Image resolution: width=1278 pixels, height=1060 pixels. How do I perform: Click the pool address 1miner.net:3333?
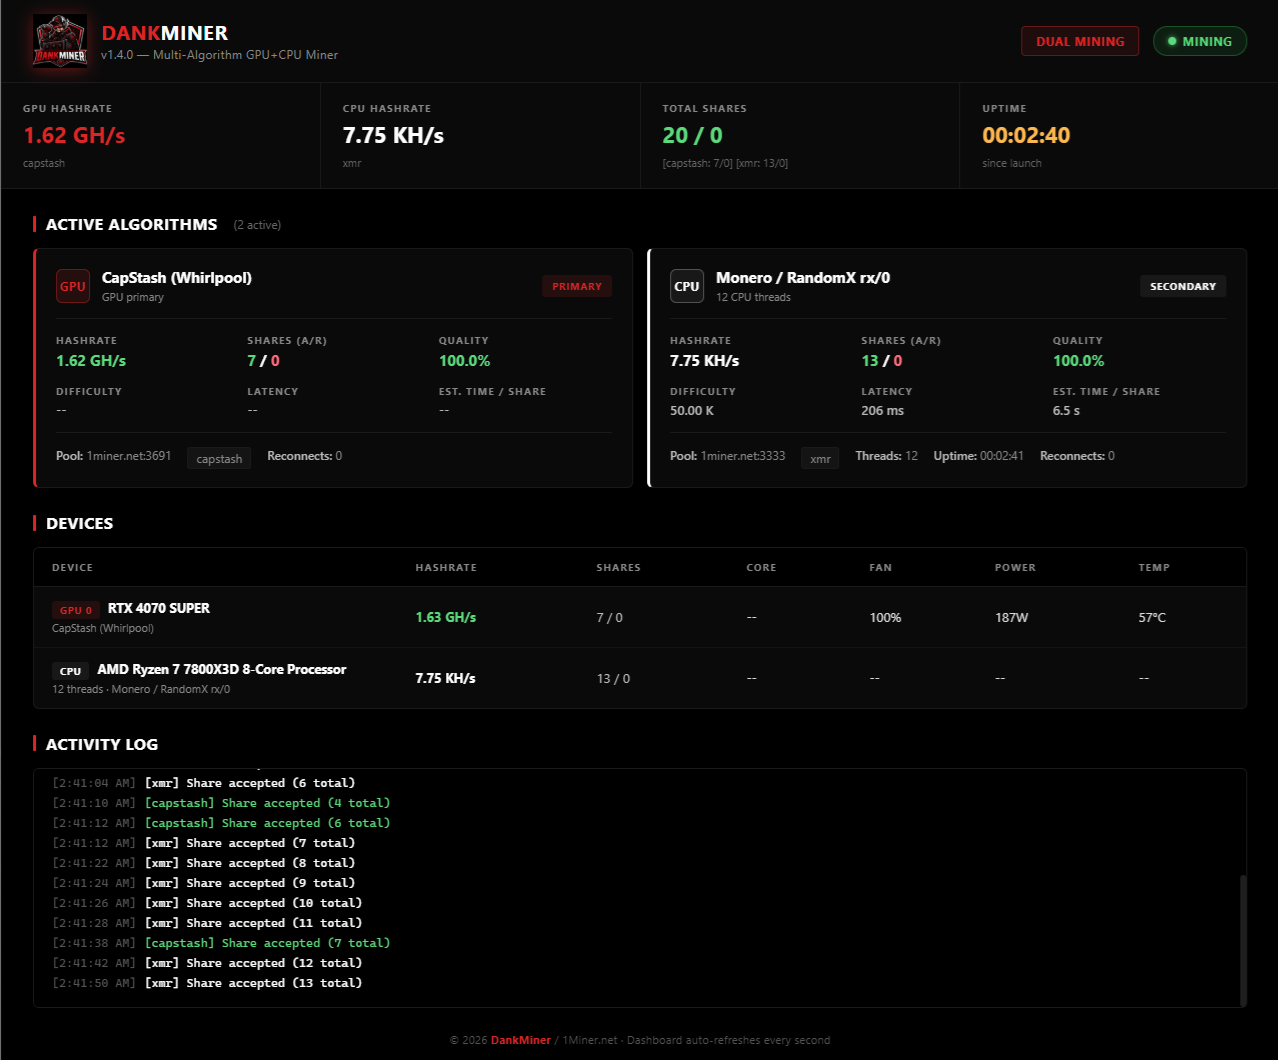pos(743,456)
